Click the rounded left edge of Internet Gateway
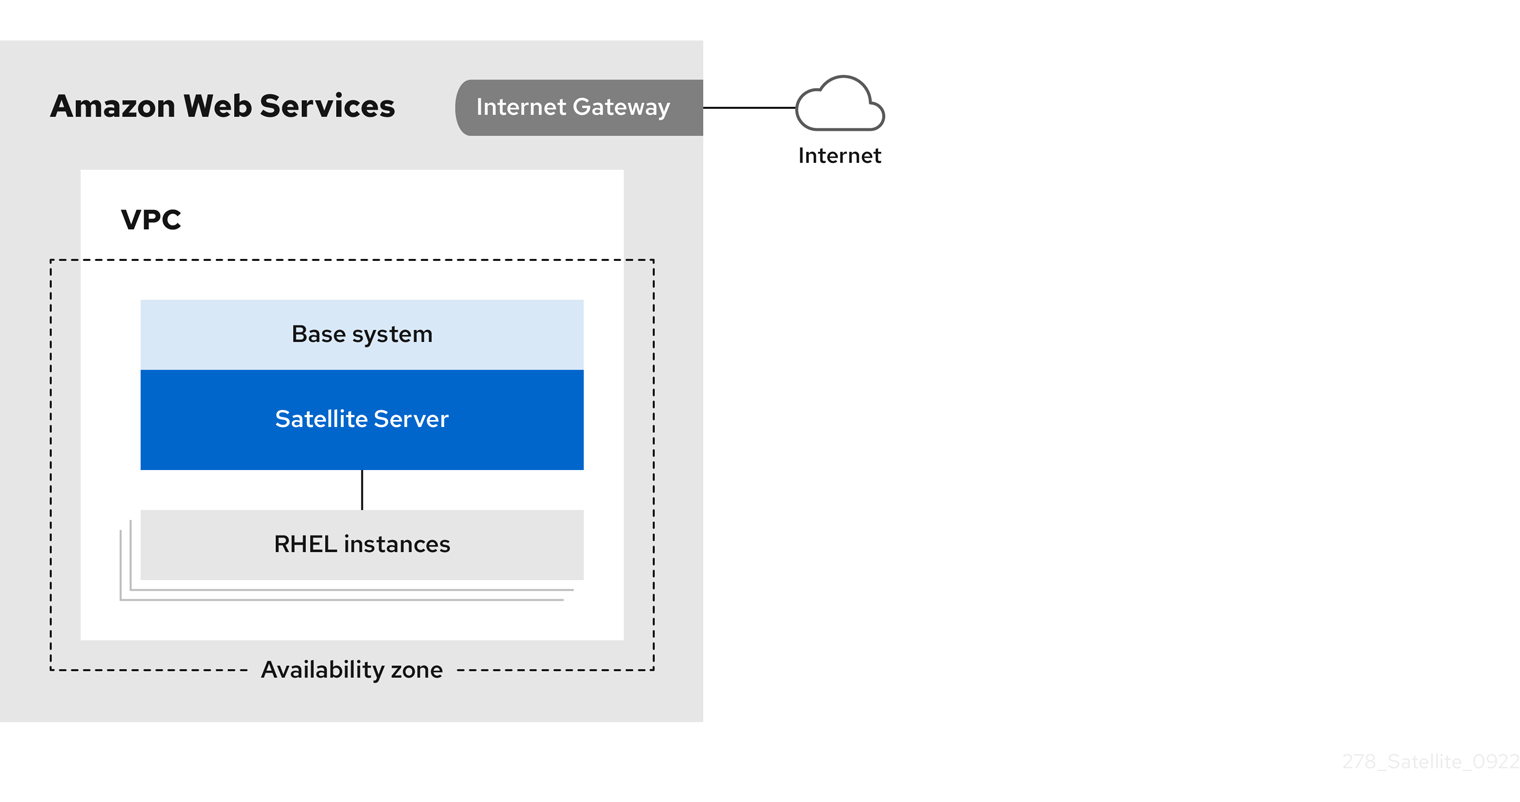This screenshot has height=802, width=1520. (x=463, y=107)
